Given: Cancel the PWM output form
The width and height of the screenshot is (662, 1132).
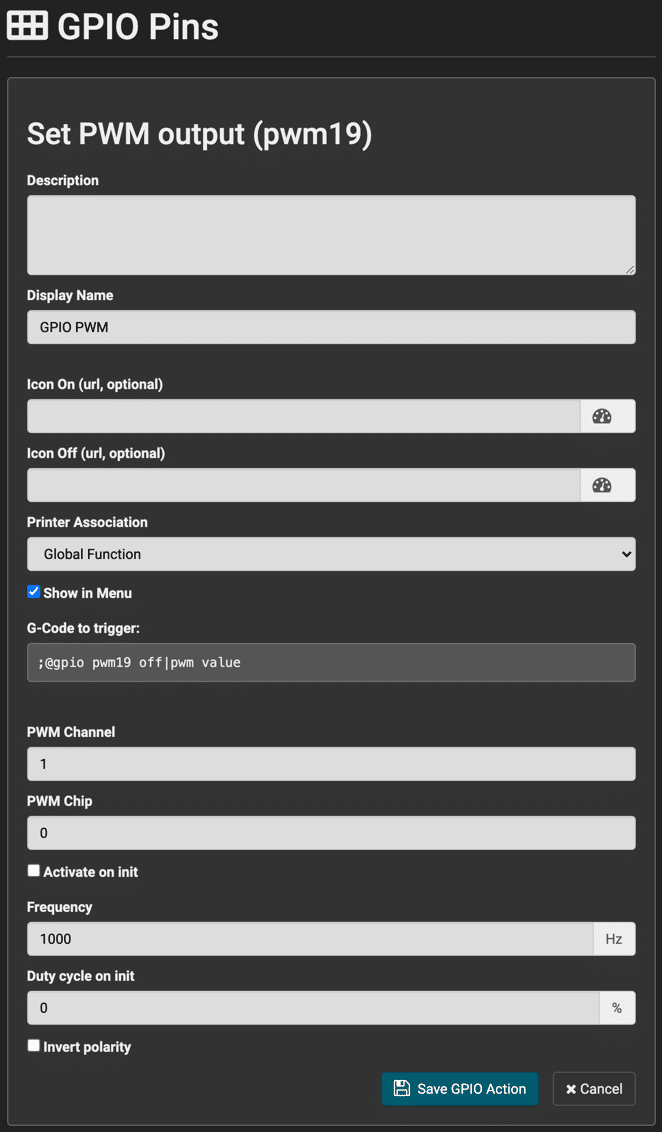Looking at the screenshot, I should coord(594,1089).
